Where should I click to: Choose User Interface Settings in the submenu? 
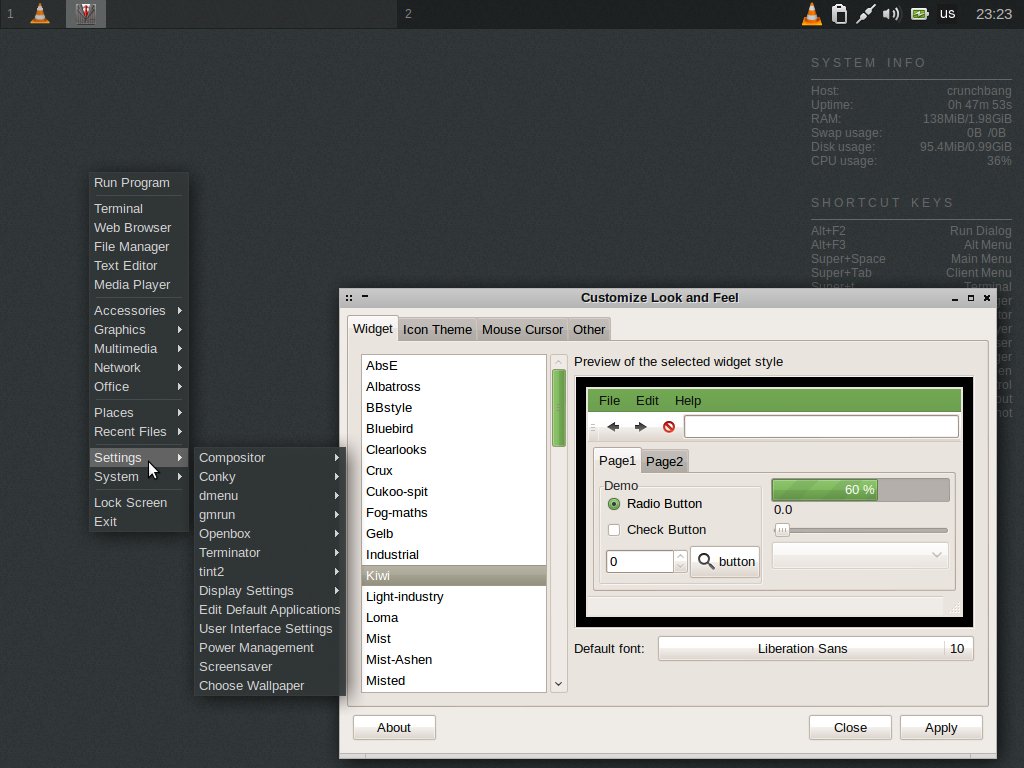coord(270,628)
